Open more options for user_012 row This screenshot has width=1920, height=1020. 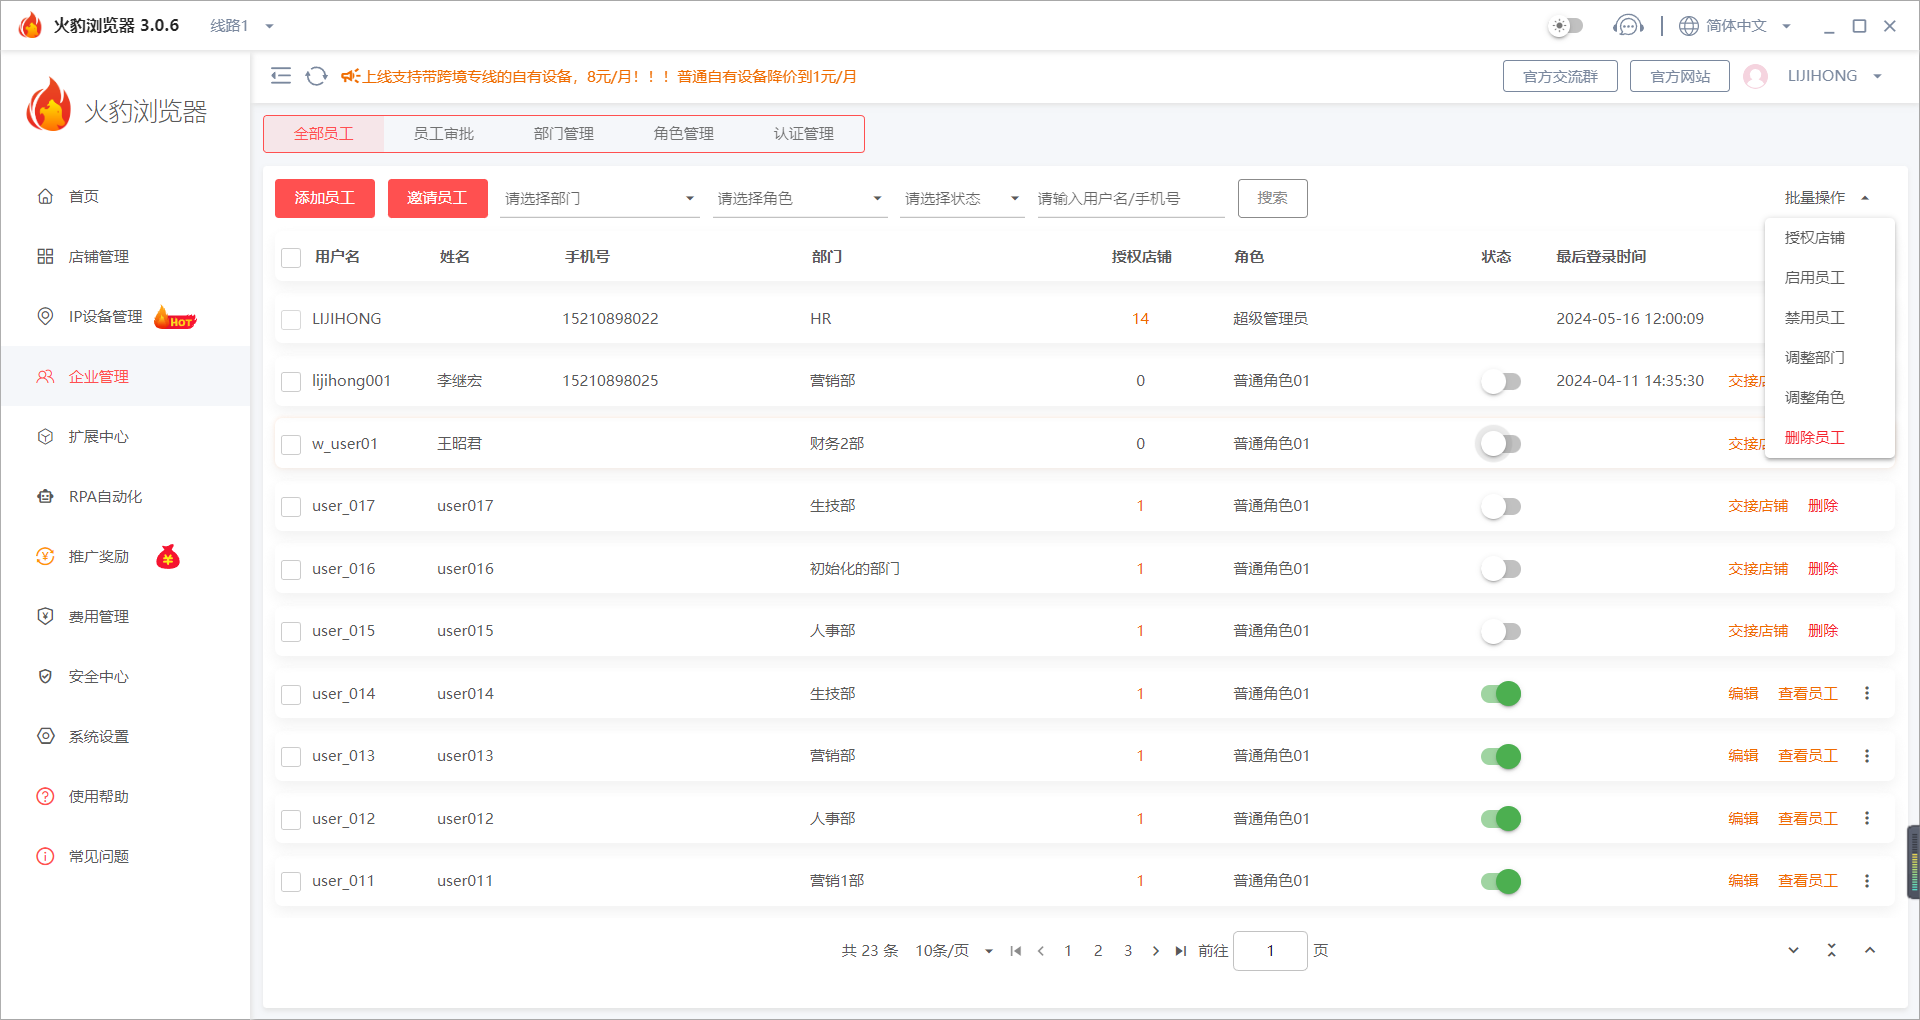coord(1867,818)
